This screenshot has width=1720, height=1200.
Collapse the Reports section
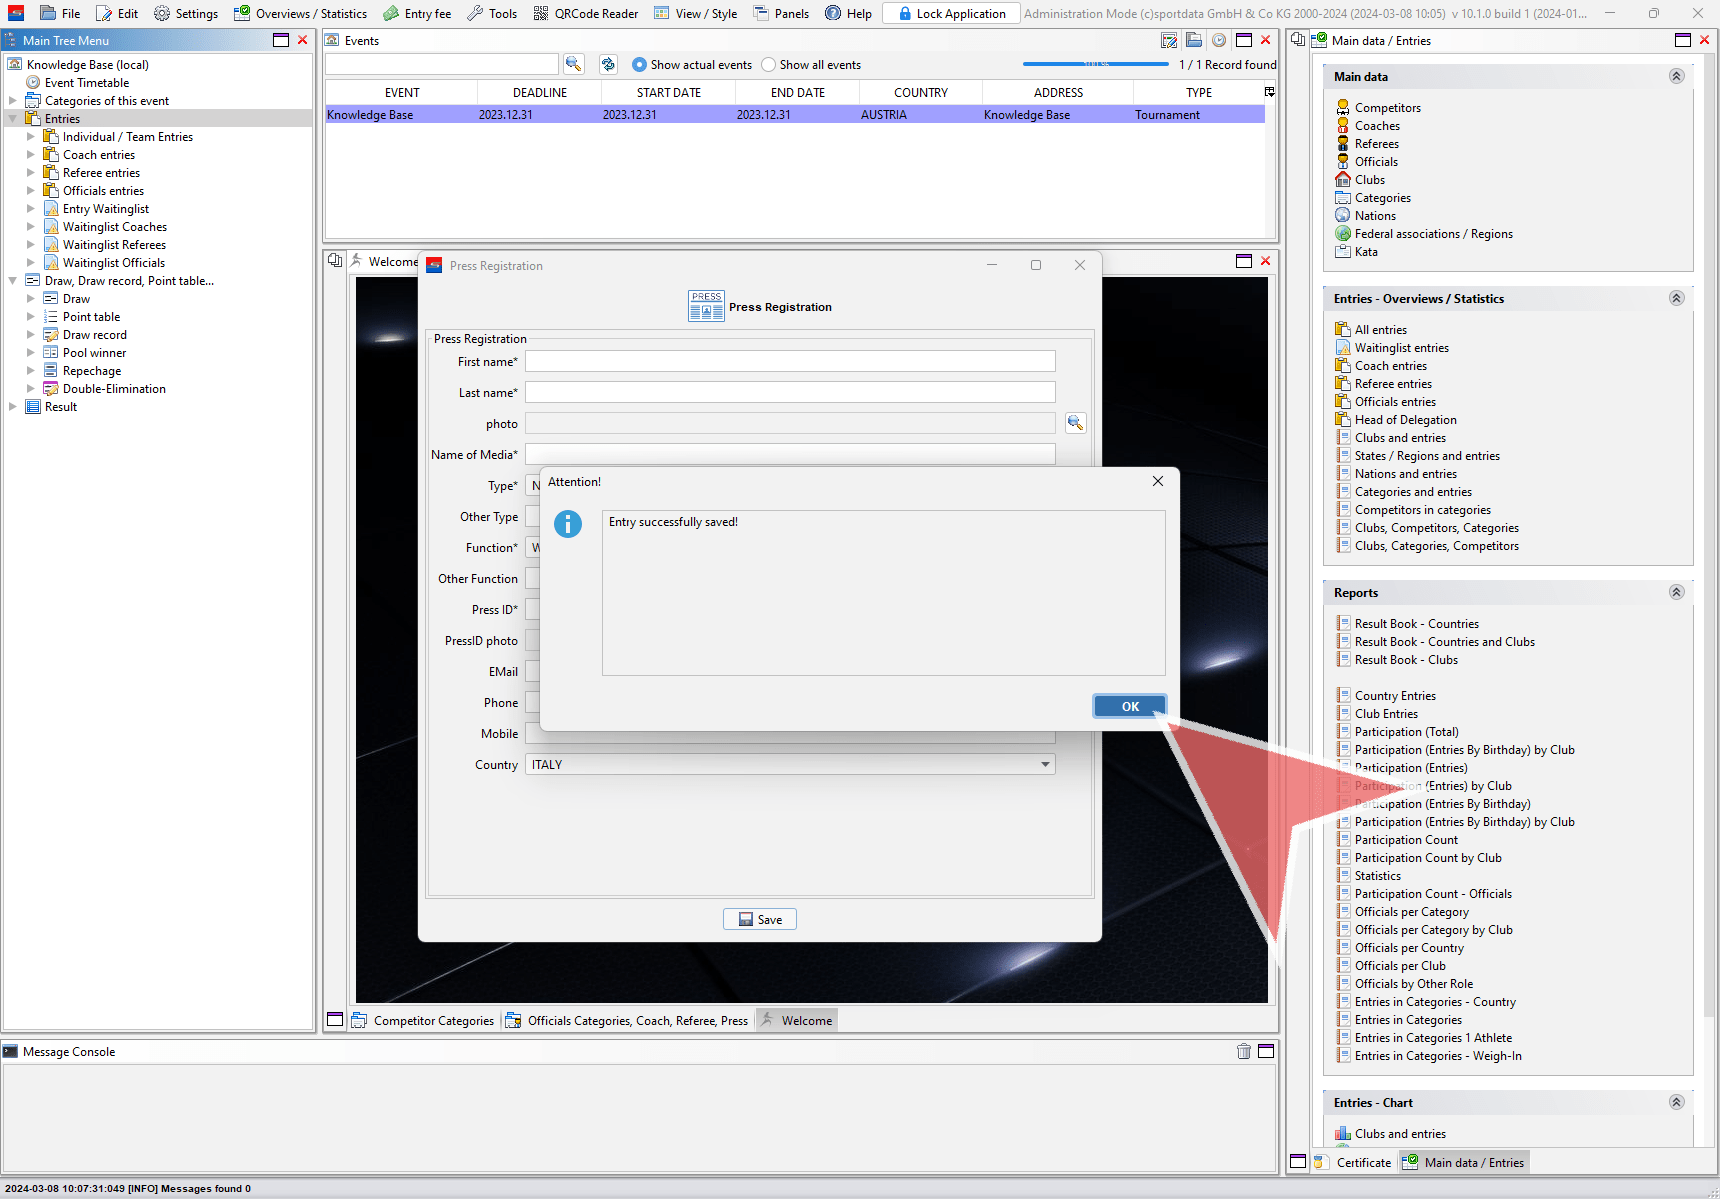1676,593
